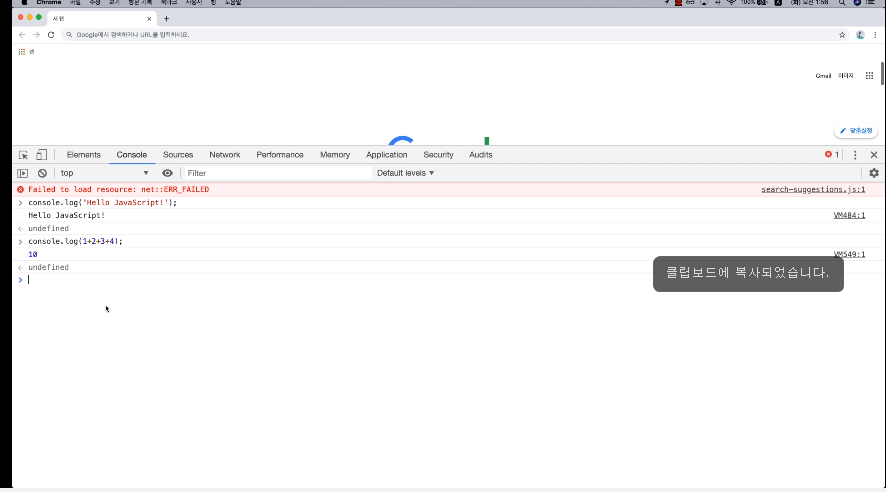The image size is (886, 492).
Task: Open the Audits tab
Action: (481, 155)
